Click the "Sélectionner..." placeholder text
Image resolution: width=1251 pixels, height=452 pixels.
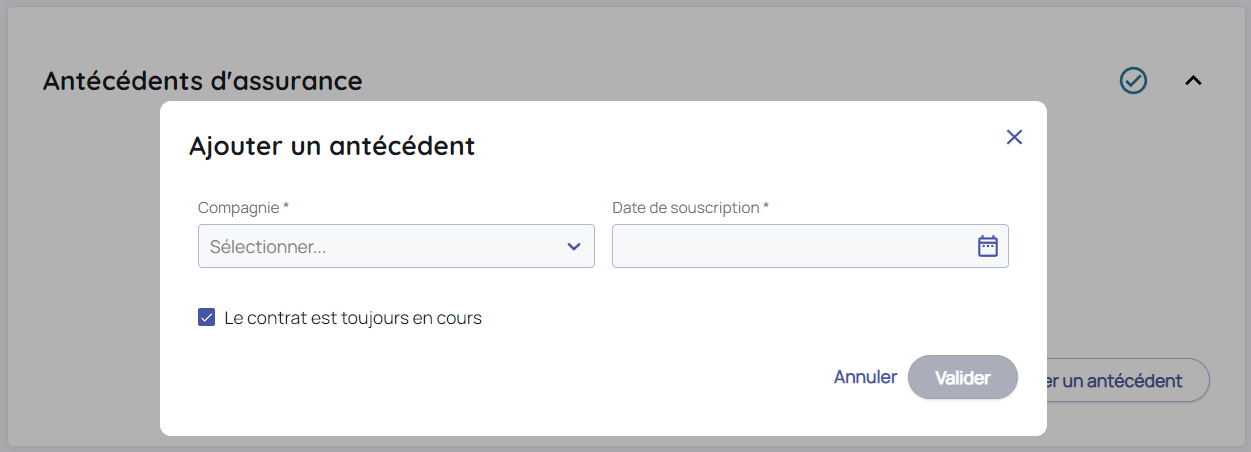(x=268, y=247)
